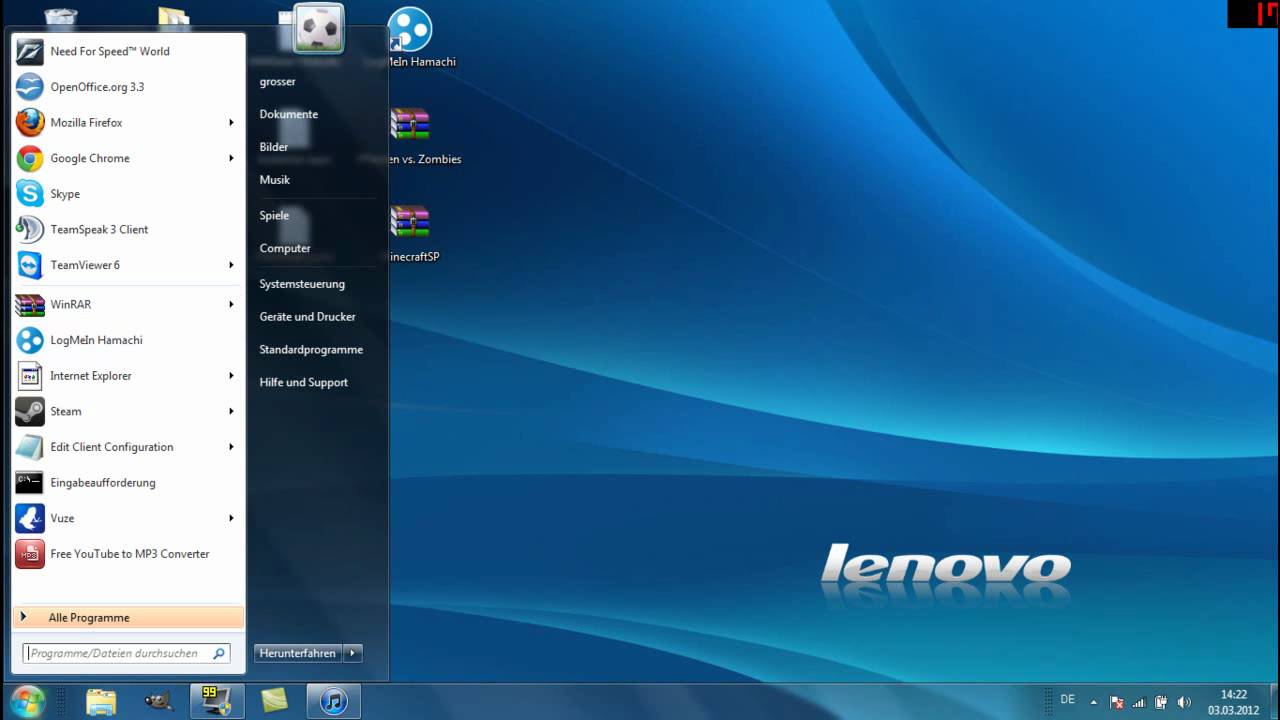Expand Edit Client Configuration arrow
This screenshot has width=1280, height=720.
click(x=231, y=447)
